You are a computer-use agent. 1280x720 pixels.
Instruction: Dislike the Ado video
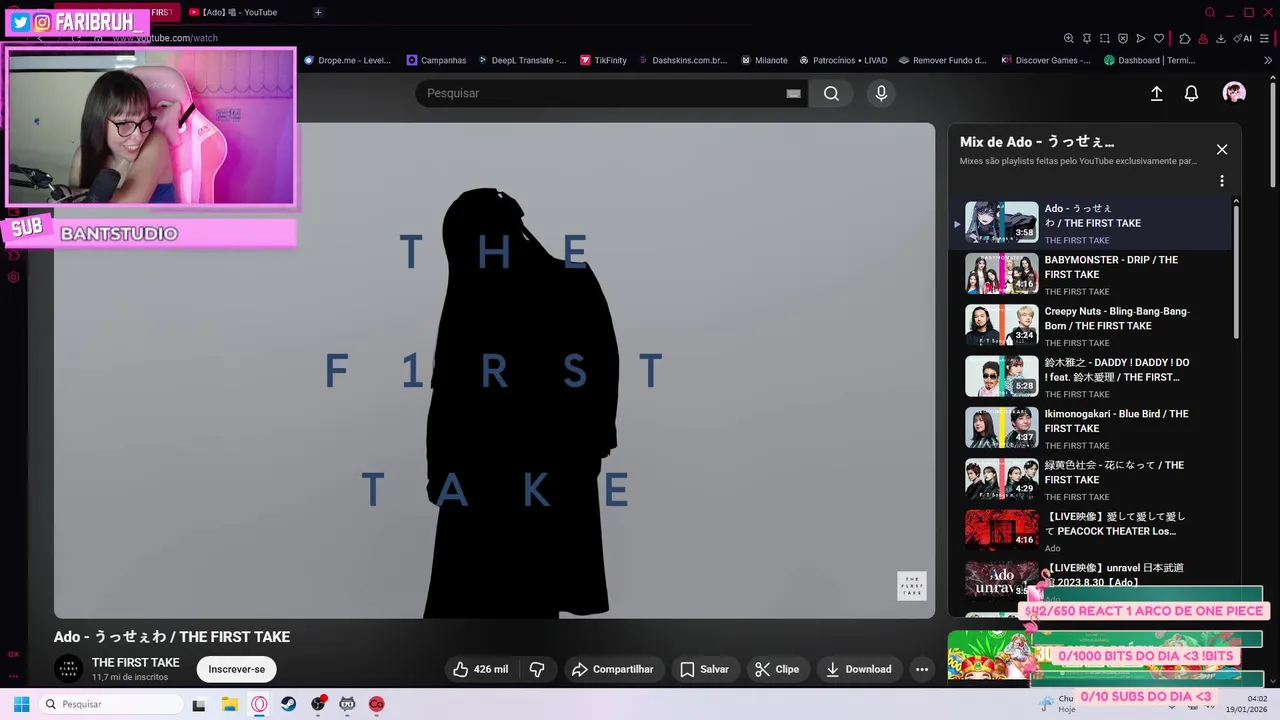(537, 669)
